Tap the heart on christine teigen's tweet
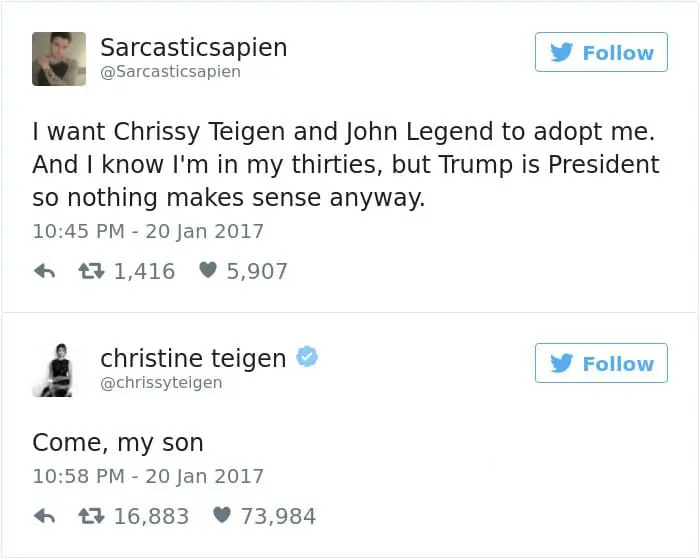 coord(223,516)
